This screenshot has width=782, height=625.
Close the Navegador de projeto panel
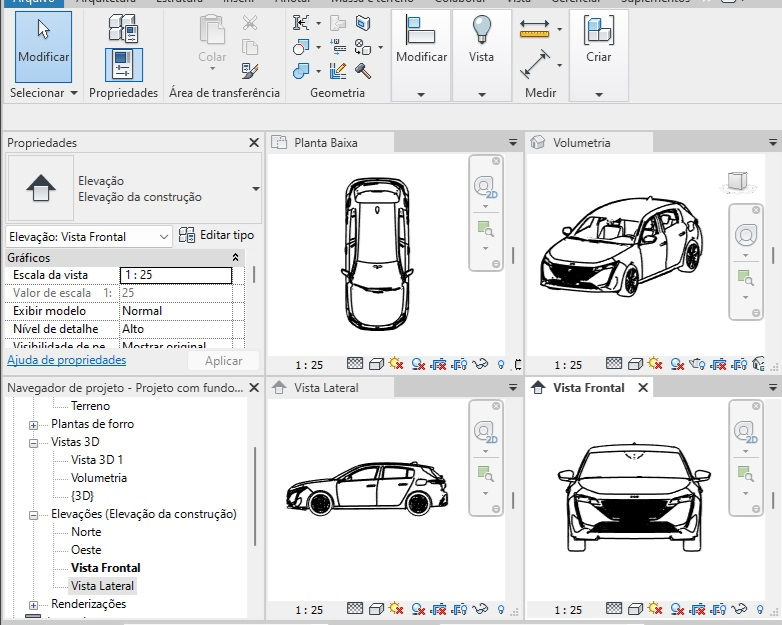[x=254, y=388]
